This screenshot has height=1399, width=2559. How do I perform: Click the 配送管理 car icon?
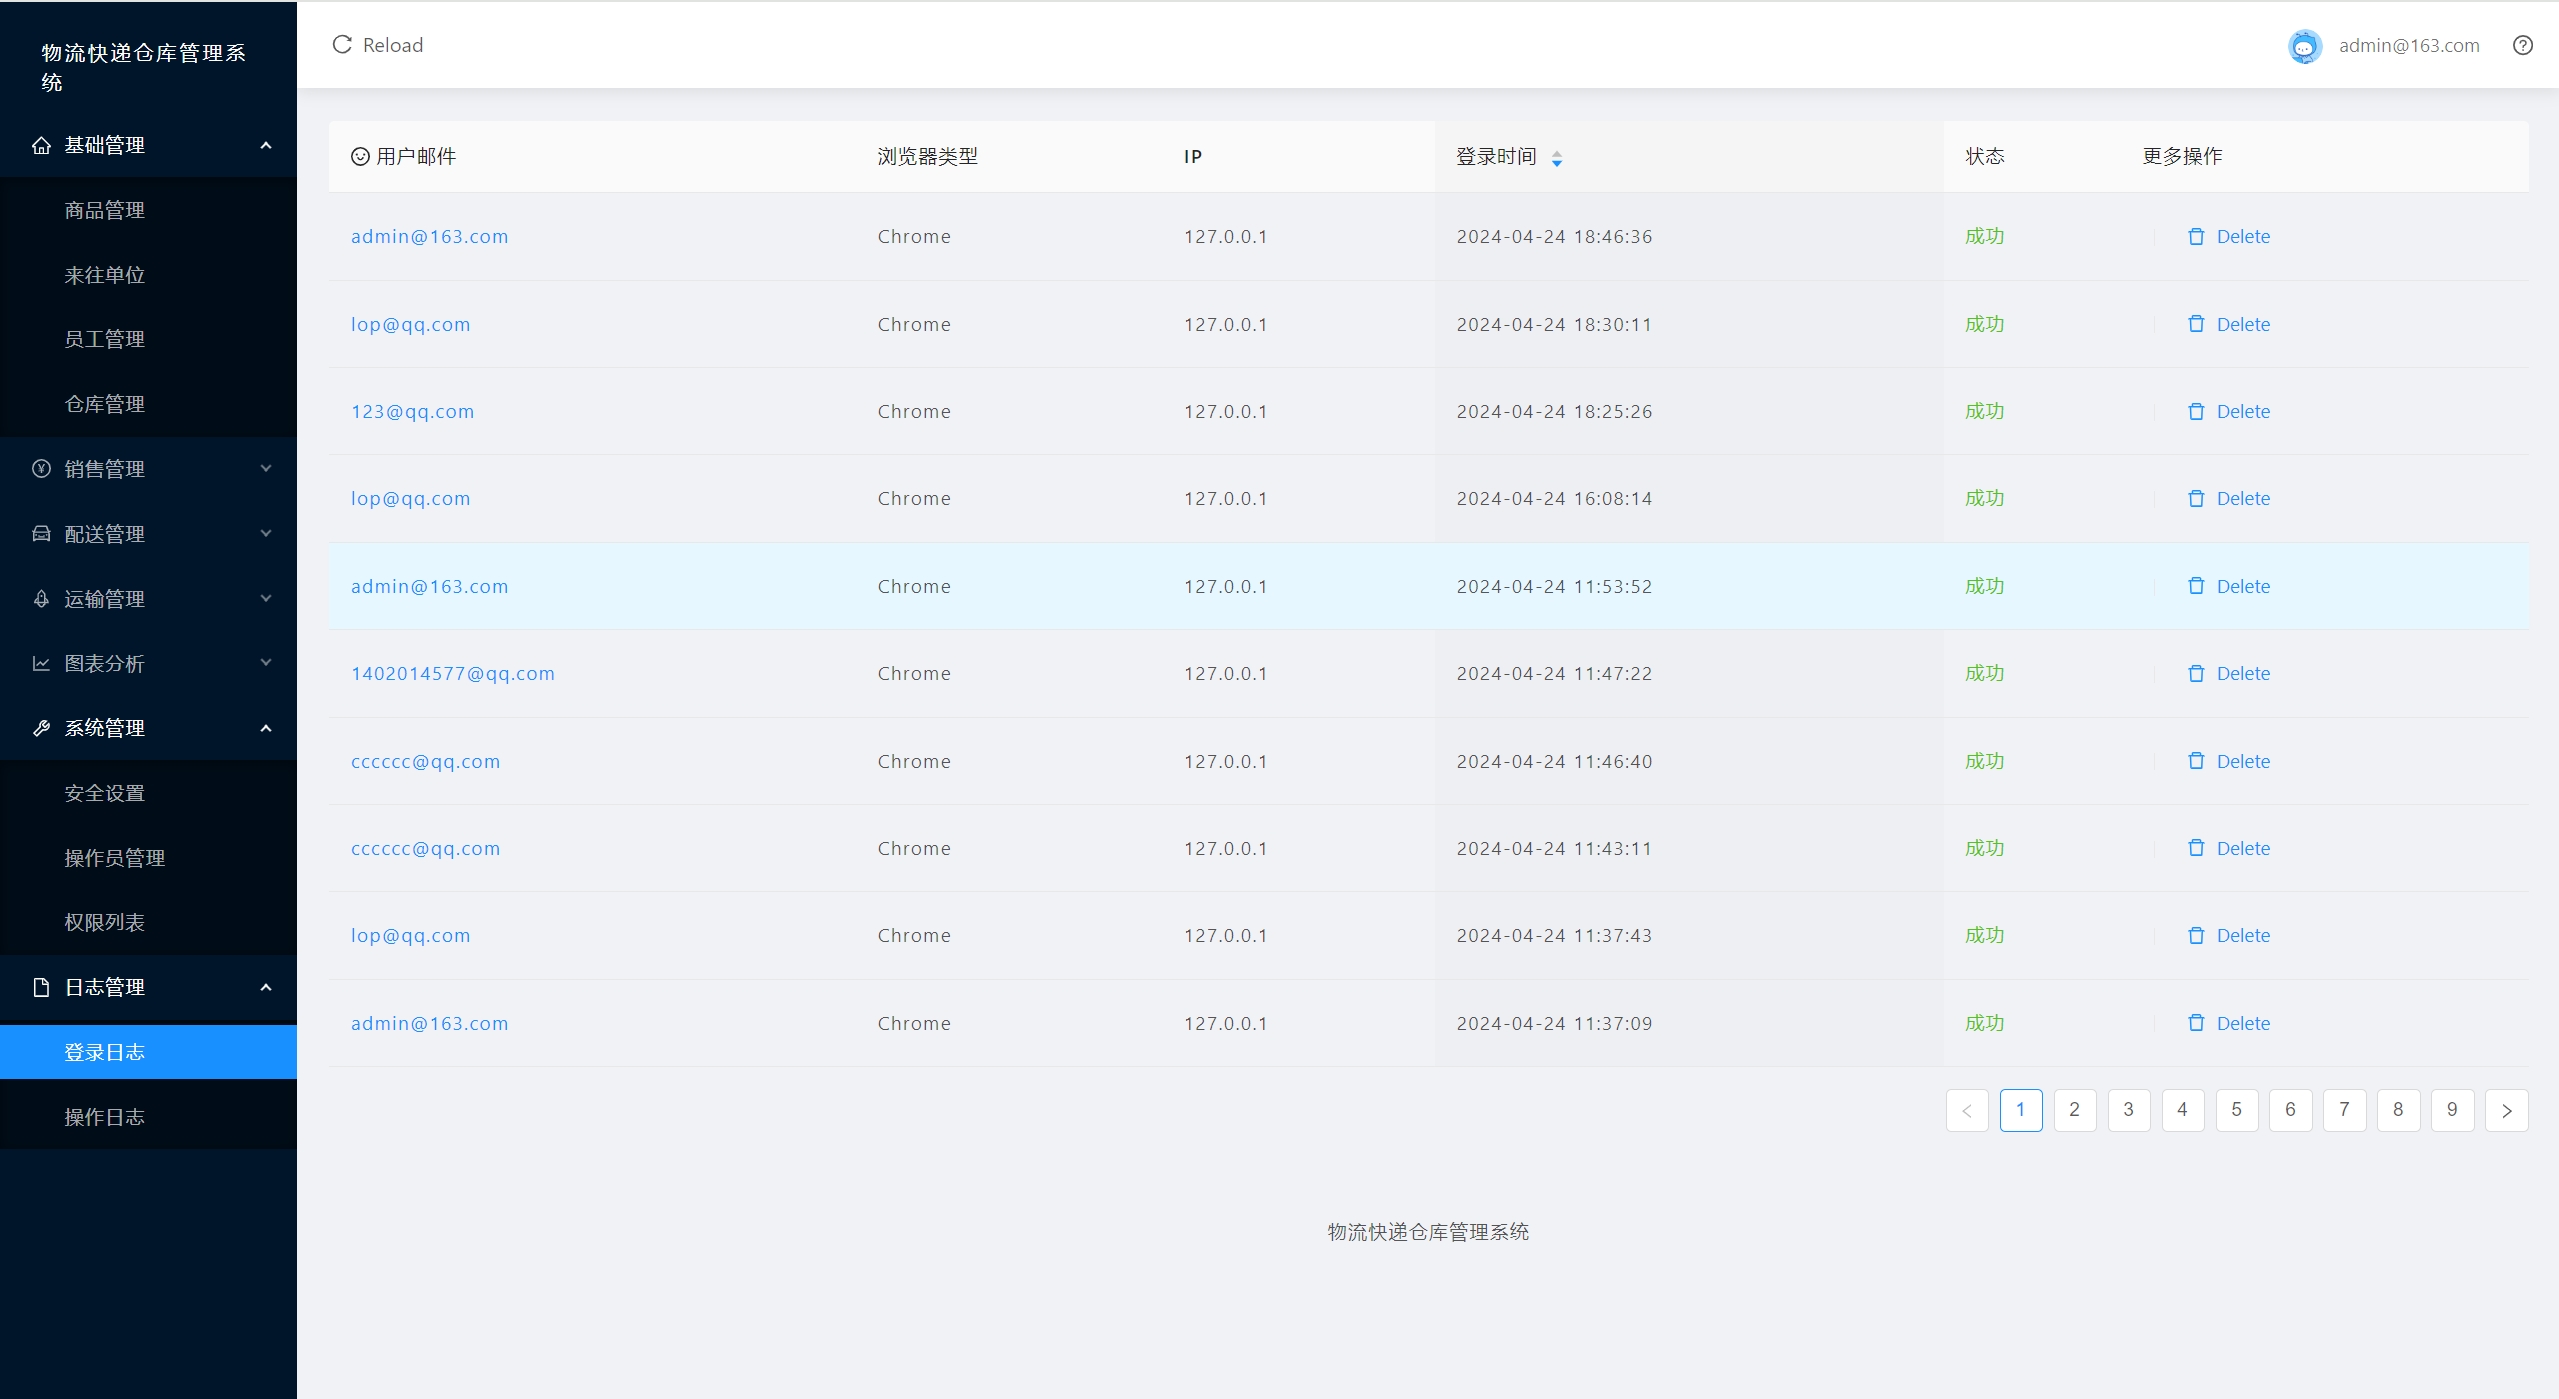pyautogui.click(x=41, y=534)
